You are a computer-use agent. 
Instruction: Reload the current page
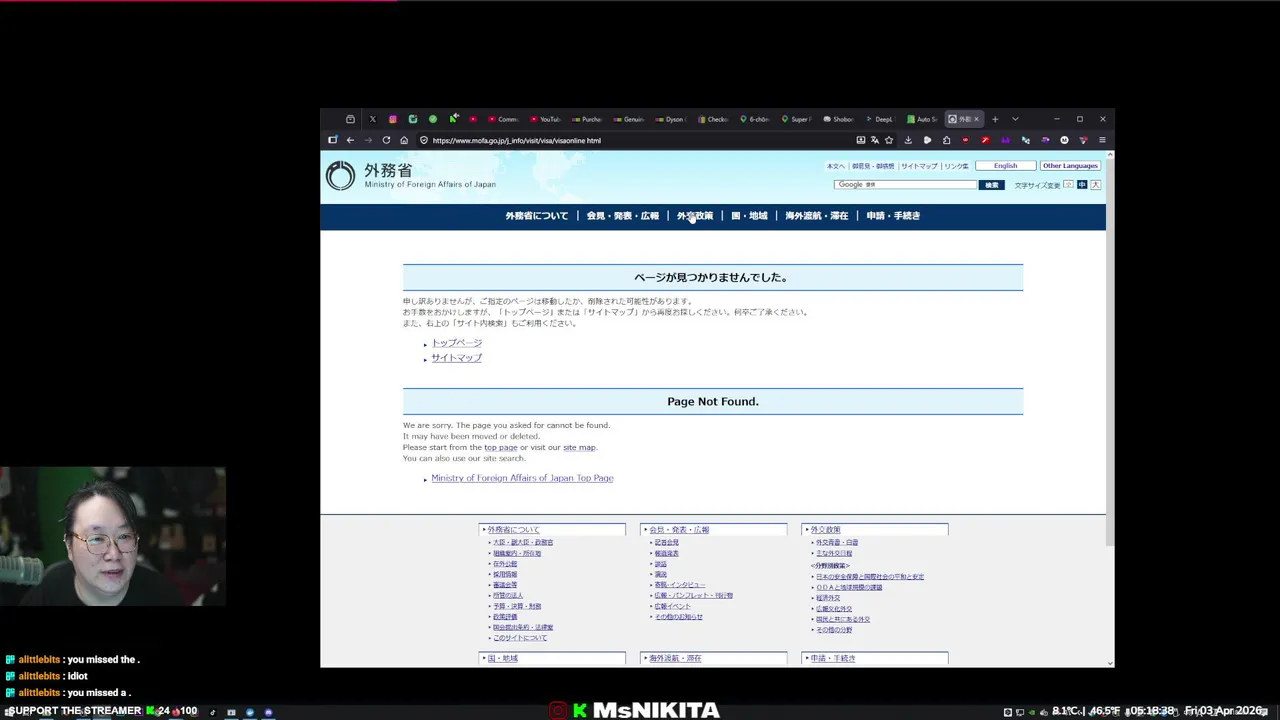click(x=386, y=140)
